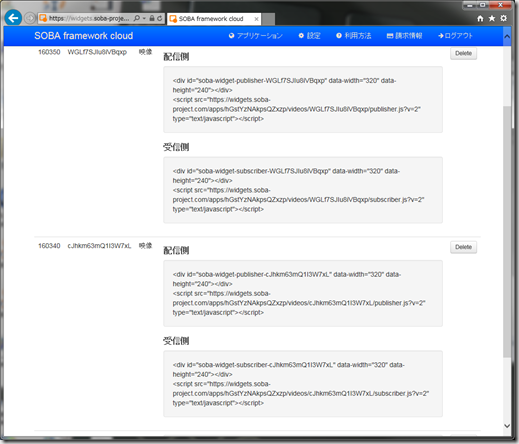
Task: Expand the address bar dropdown arrow
Action: 144,18
